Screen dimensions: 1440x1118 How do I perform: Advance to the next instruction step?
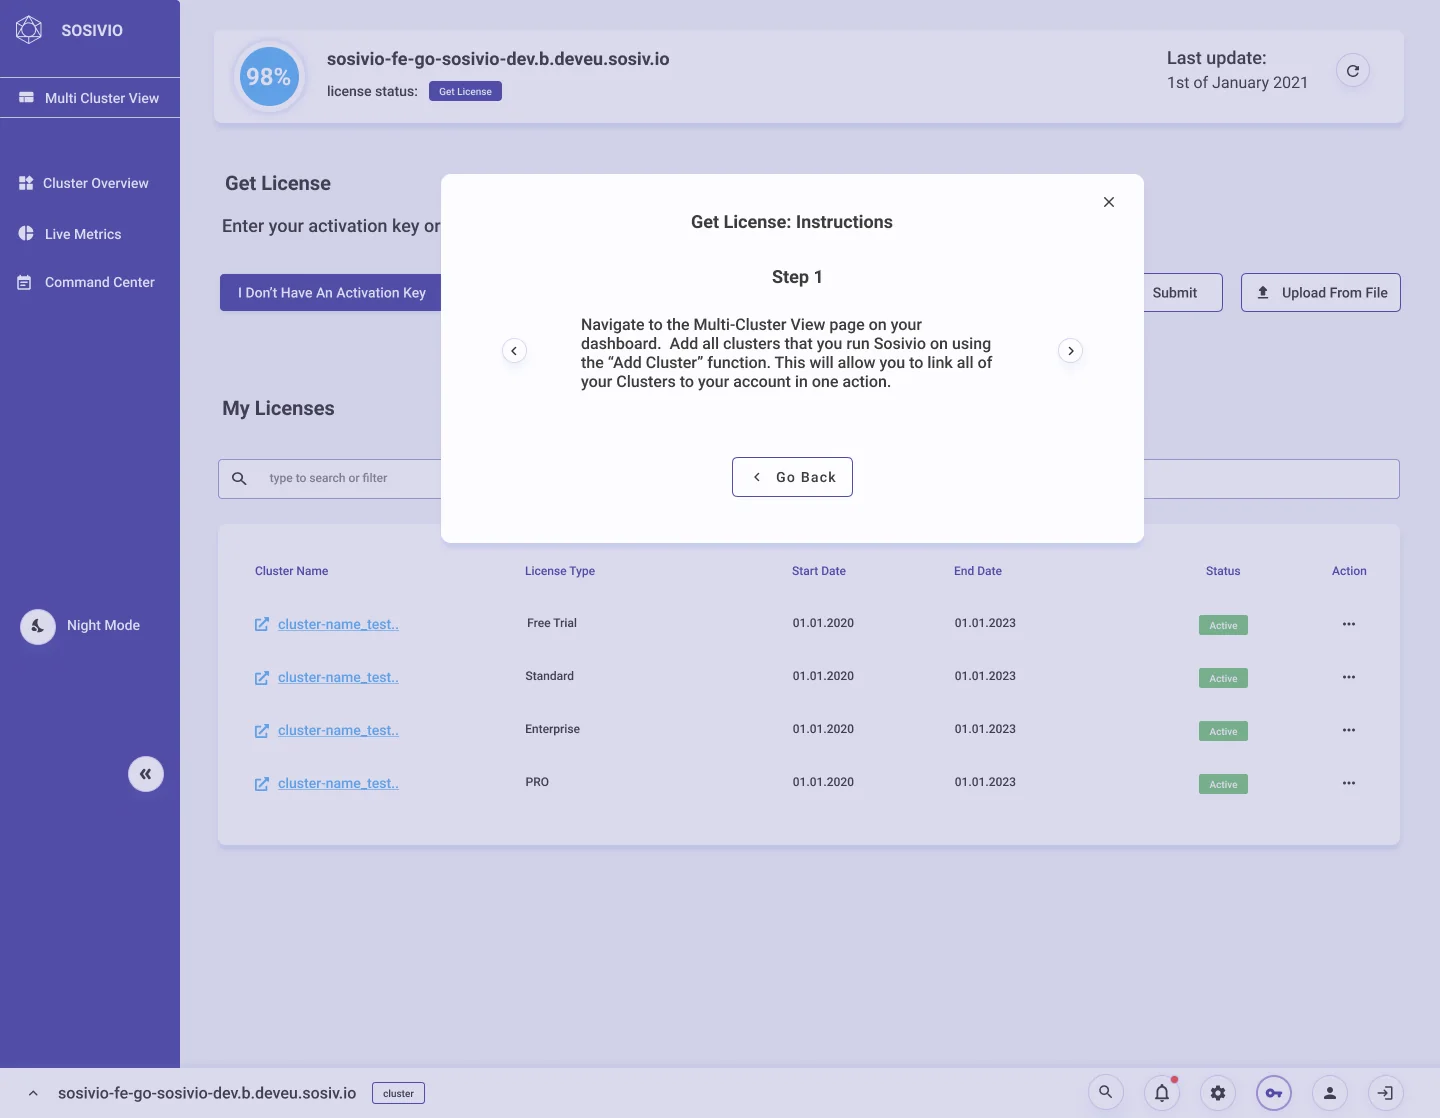(x=1071, y=351)
